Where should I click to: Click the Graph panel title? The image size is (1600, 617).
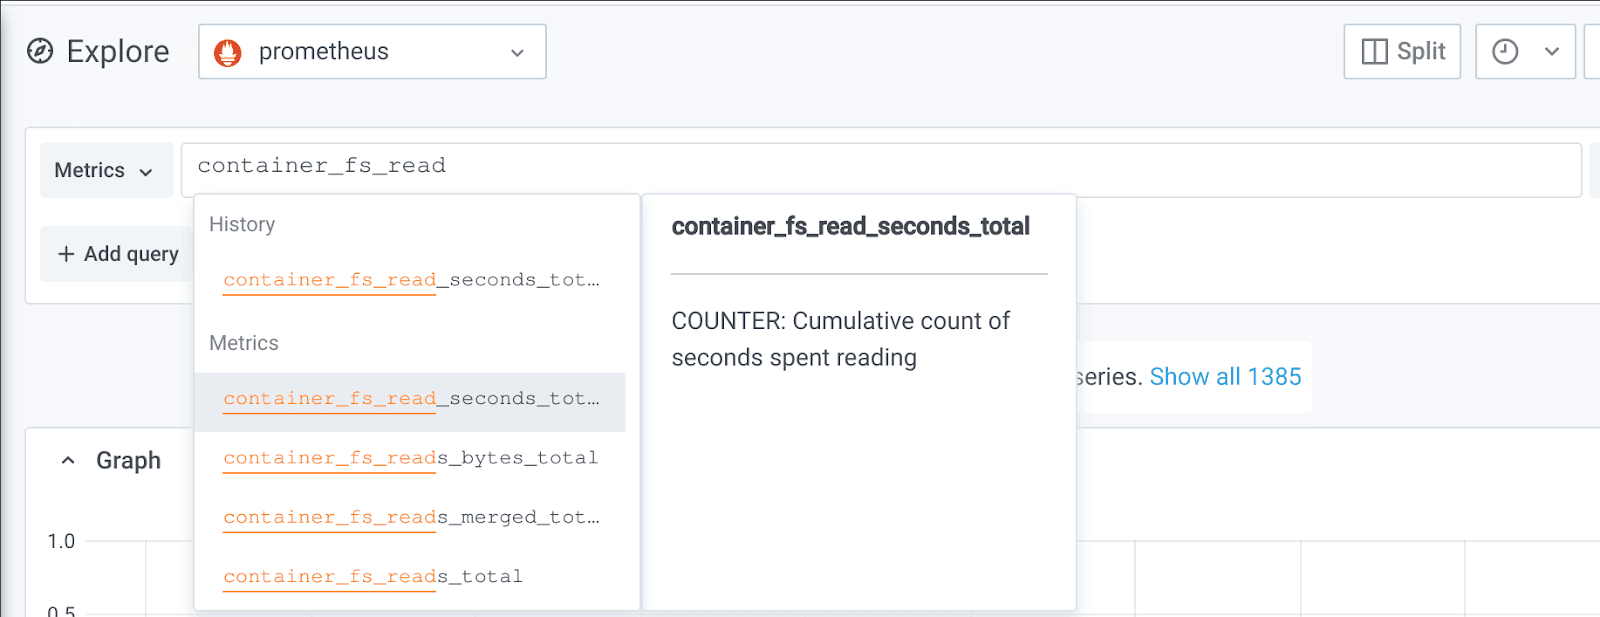(x=128, y=461)
